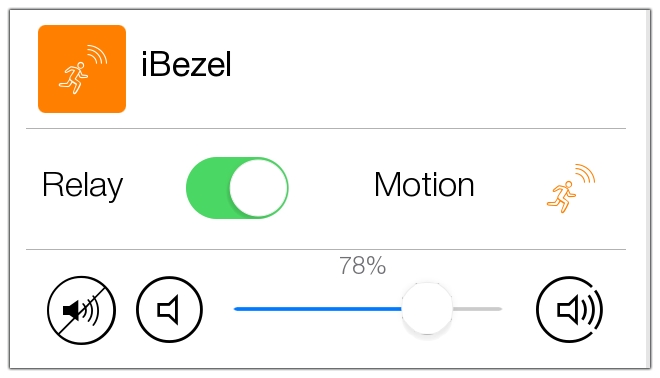Click the blue filled part of the volume slider

(318, 309)
